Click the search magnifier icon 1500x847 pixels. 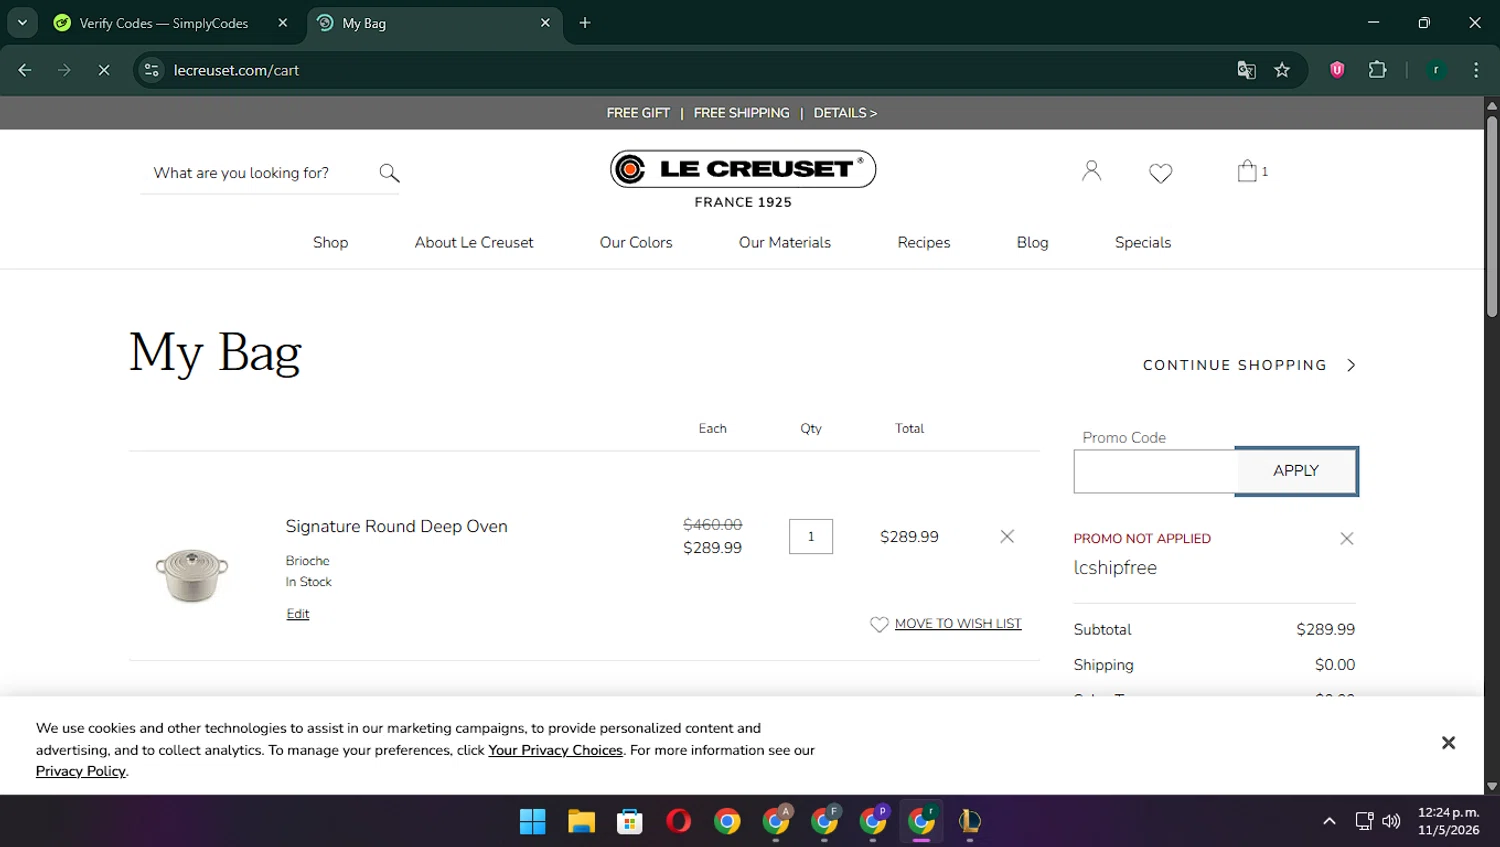pyautogui.click(x=389, y=173)
